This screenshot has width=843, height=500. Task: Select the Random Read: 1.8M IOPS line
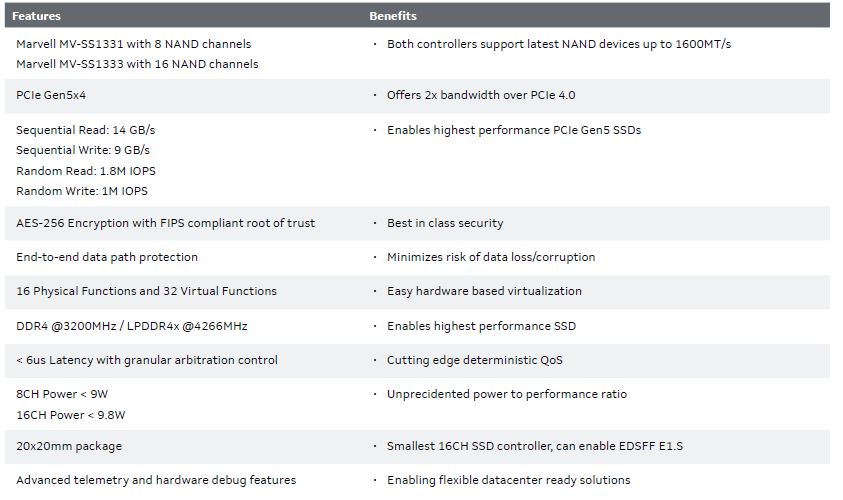(86, 171)
